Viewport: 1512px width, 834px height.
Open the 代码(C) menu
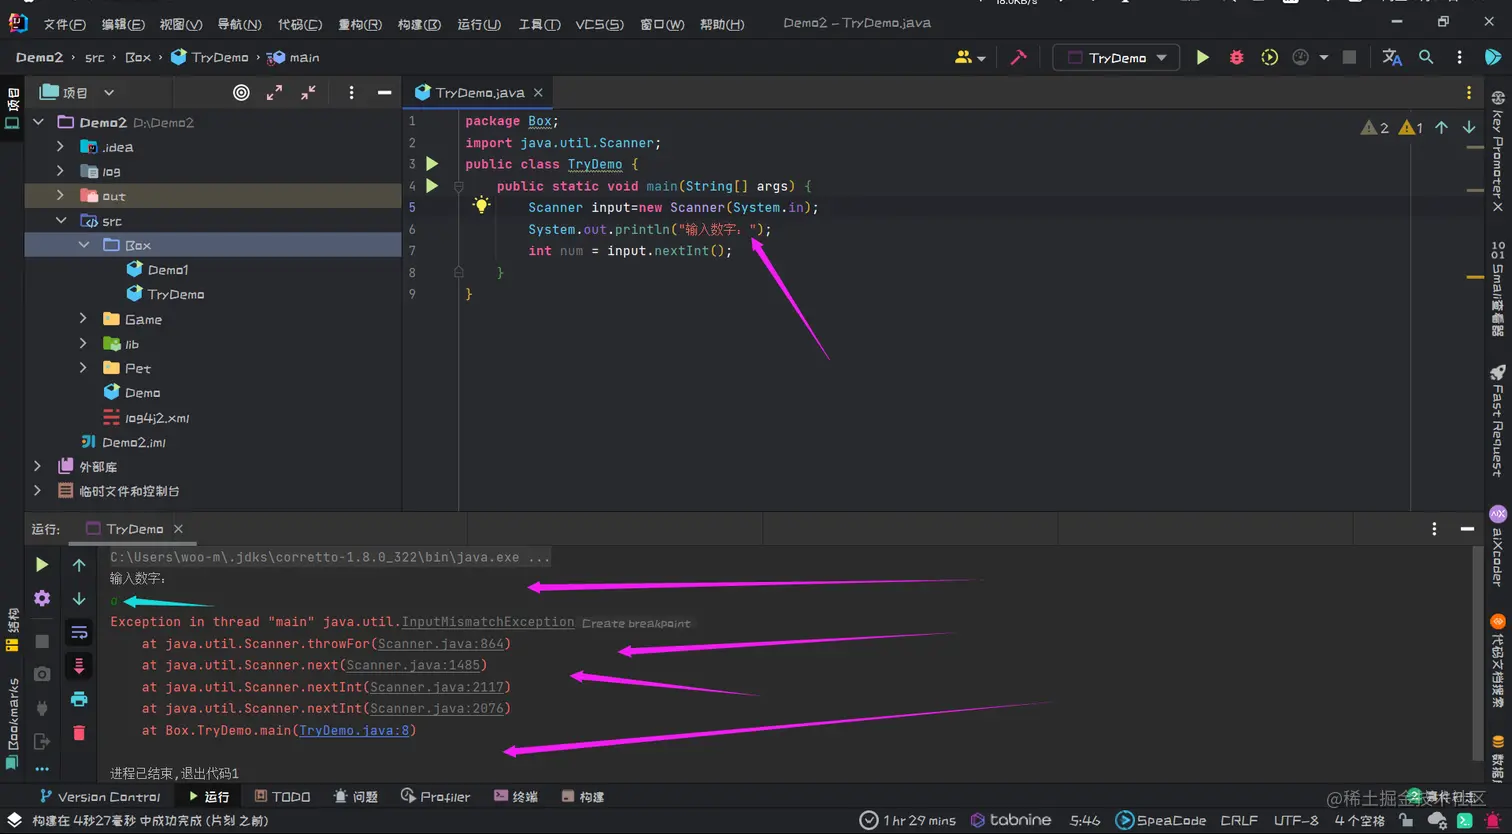click(299, 24)
